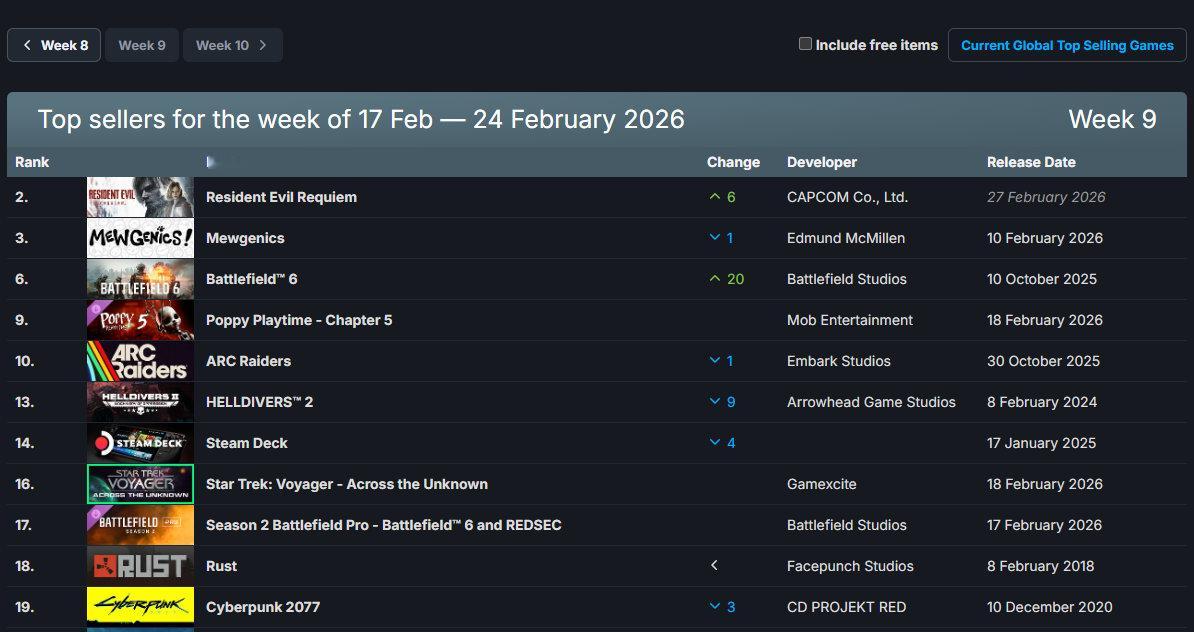Viewport: 1194px width, 632px height.
Task: Click the Embark Studios developer name
Action: pyautogui.click(x=838, y=361)
